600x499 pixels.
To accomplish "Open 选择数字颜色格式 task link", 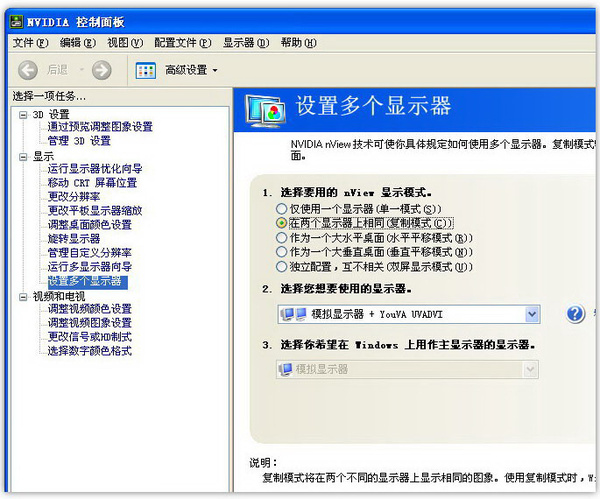I will 90,351.
